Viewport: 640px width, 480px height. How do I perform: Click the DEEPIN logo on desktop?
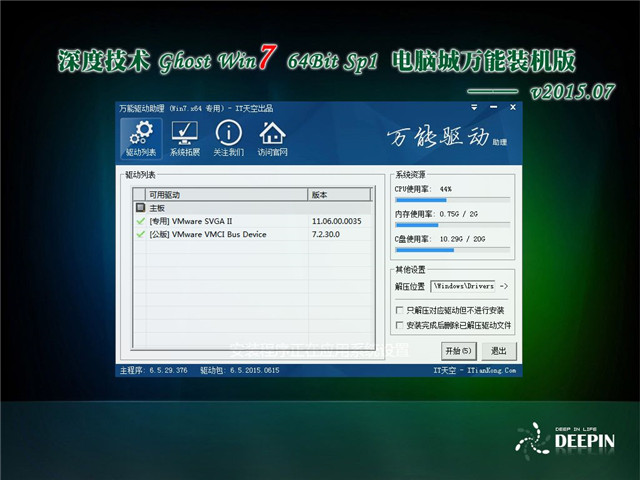(x=565, y=440)
